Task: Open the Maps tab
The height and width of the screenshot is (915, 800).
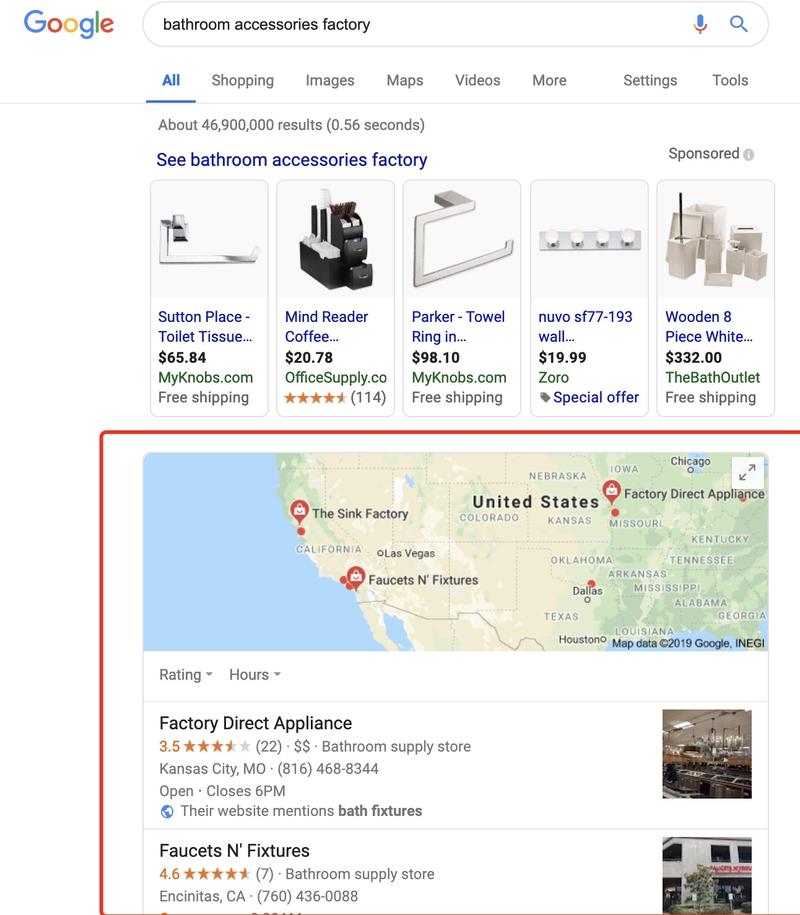Action: tap(405, 80)
